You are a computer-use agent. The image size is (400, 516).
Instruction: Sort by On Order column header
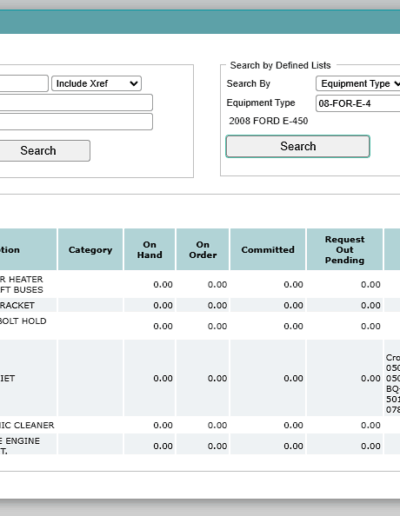pos(203,250)
